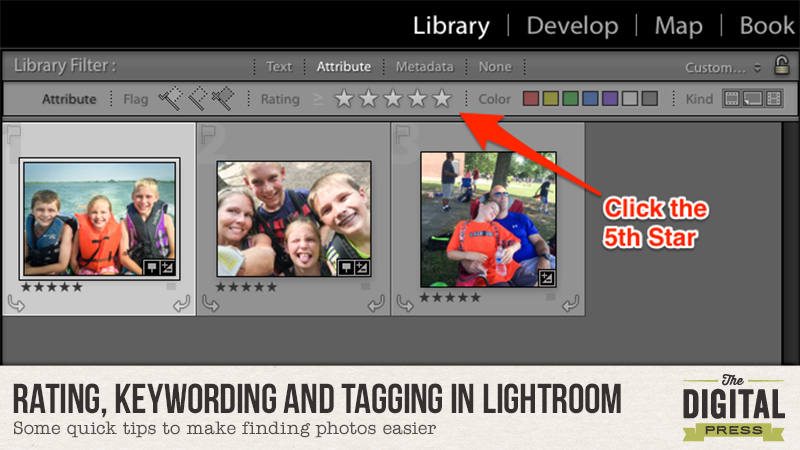Screen dimensions: 800x450
Task: Filter by yellow color label
Action: pos(551,98)
